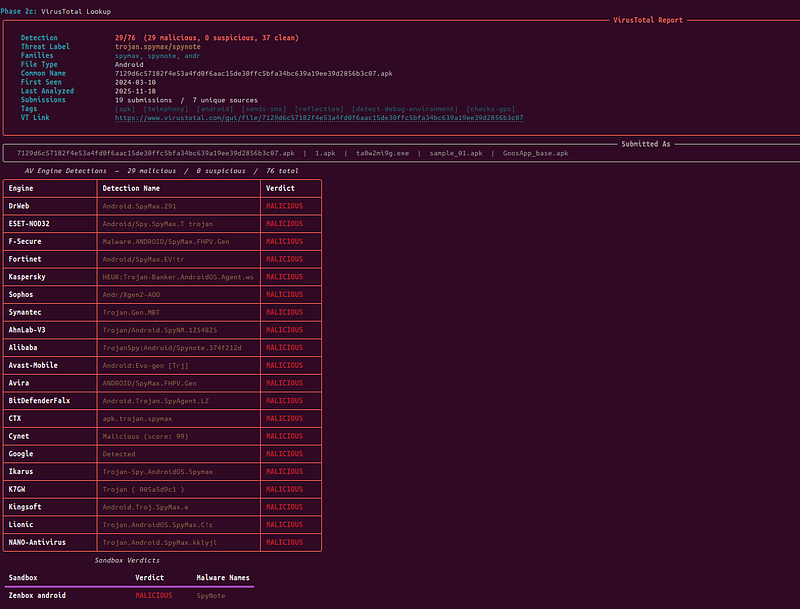This screenshot has height=609, width=800.
Task: Select Avira detection 'ANDROID/SpyMax.FHPV.Gen'
Action: [149, 383]
